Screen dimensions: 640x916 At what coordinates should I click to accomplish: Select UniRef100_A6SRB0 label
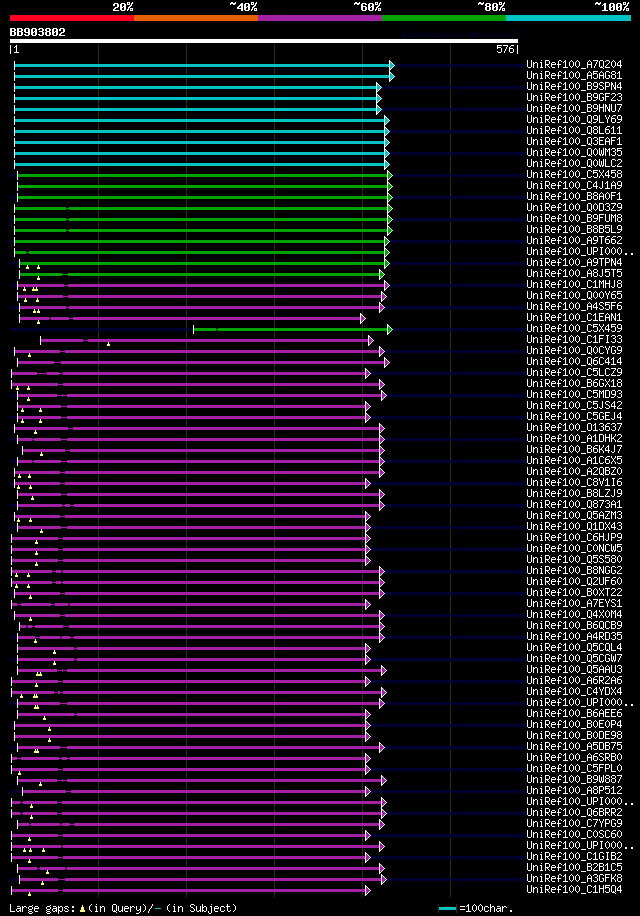574,757
